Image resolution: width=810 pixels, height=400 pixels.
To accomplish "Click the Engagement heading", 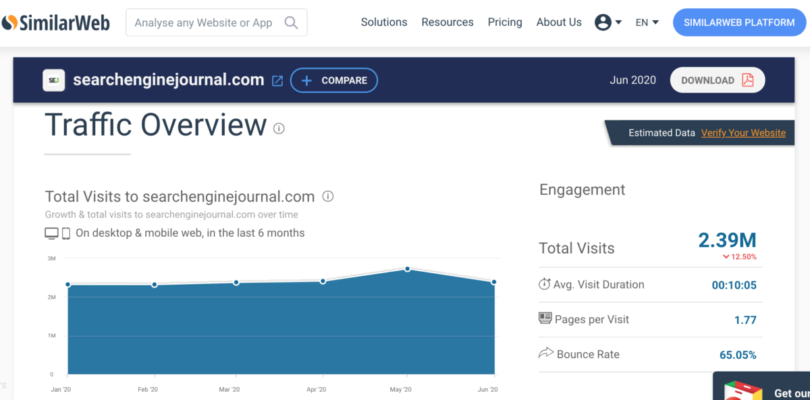I will pyautogui.click(x=582, y=190).
